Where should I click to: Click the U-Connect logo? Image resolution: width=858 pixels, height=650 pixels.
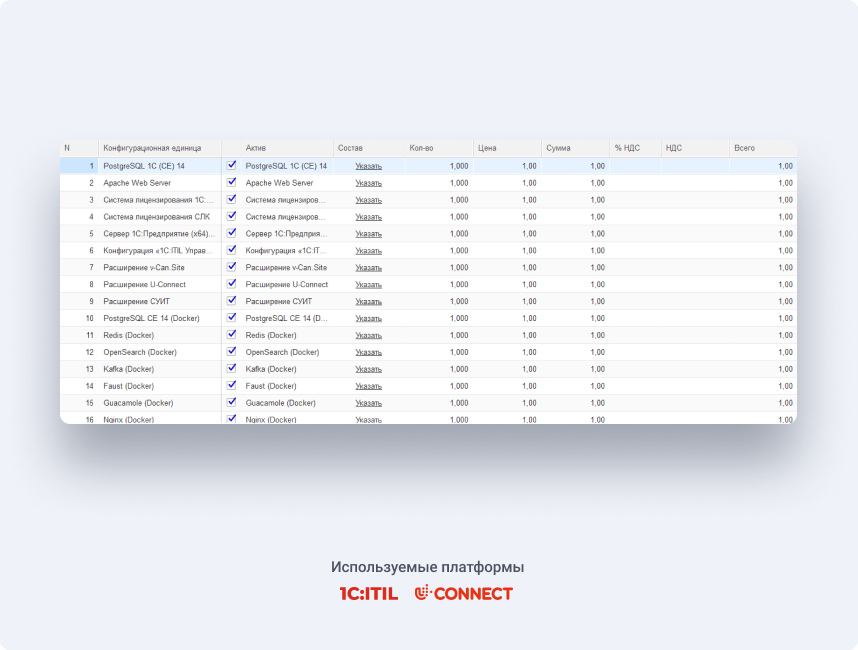click(463, 593)
